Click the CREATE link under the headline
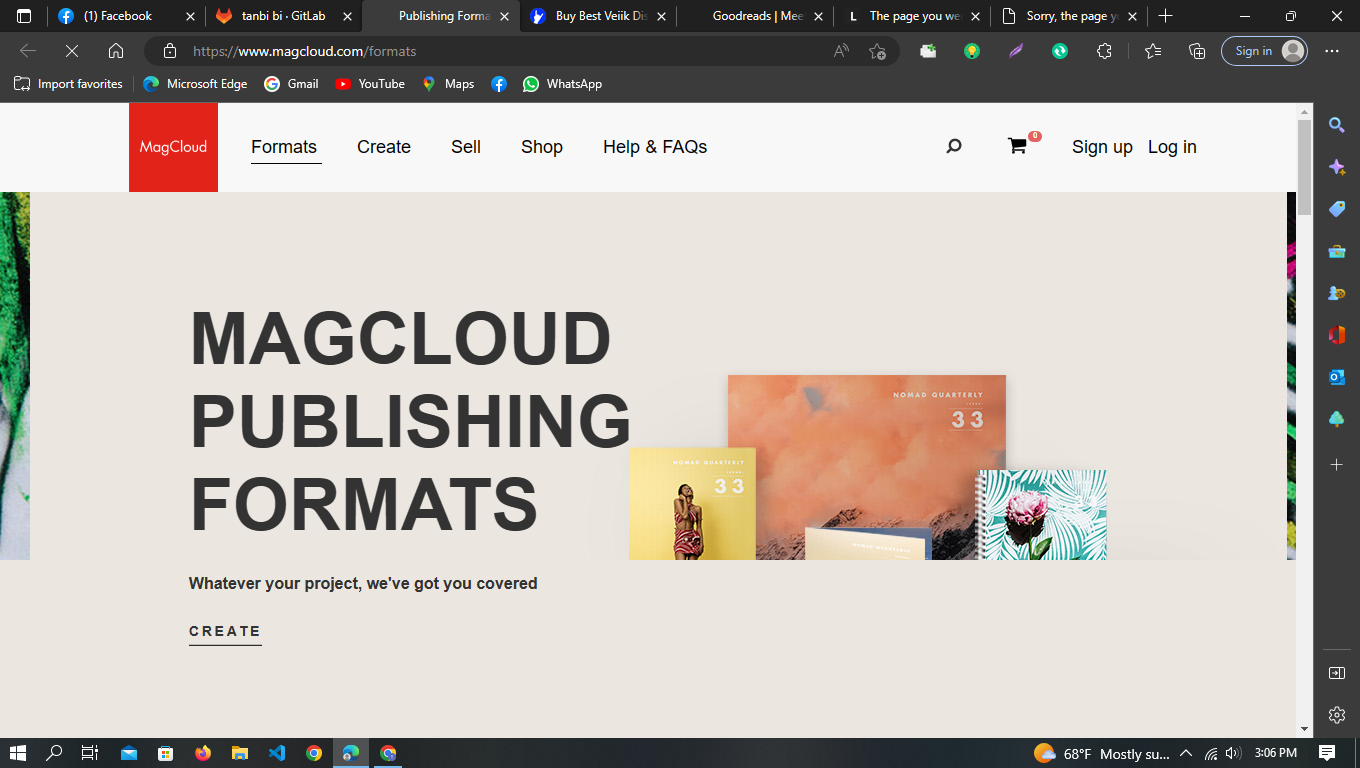The image size is (1360, 768). [225, 631]
